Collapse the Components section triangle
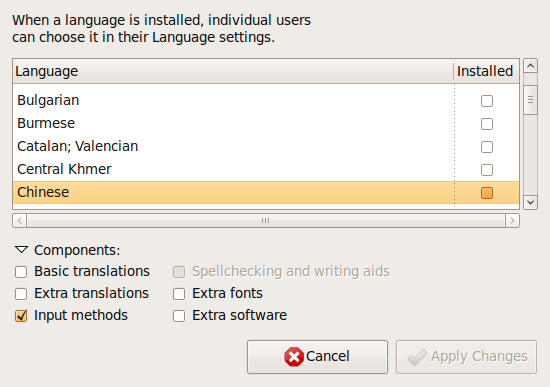 pyautogui.click(x=21, y=250)
